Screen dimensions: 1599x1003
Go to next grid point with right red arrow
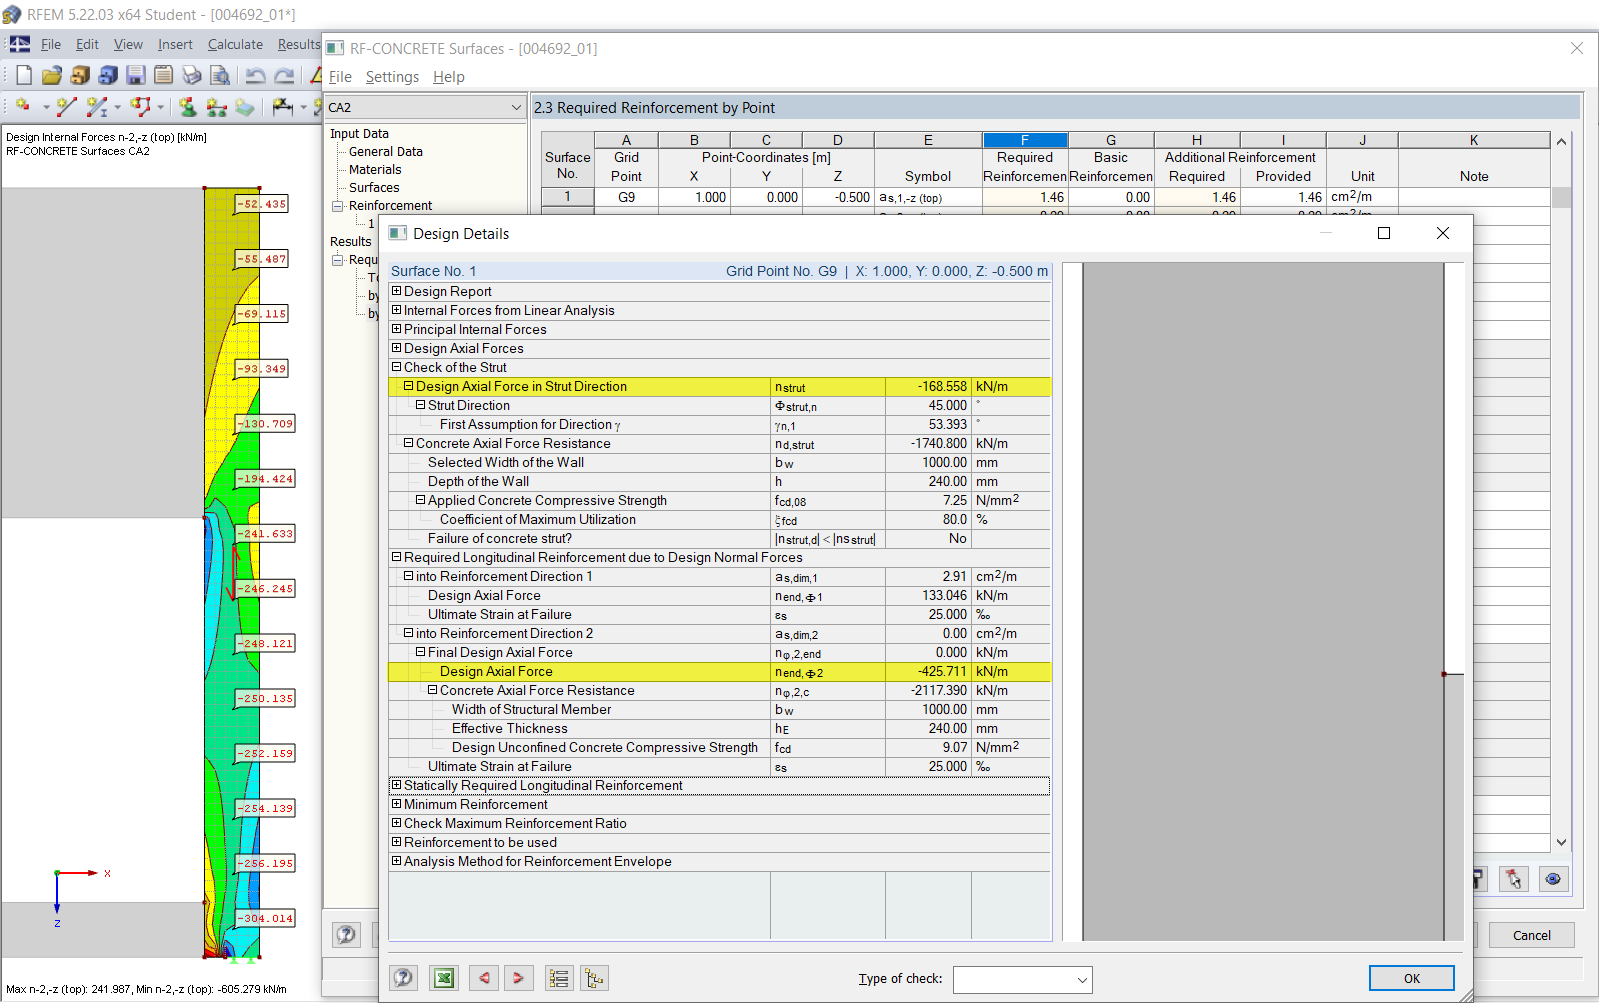click(x=518, y=978)
